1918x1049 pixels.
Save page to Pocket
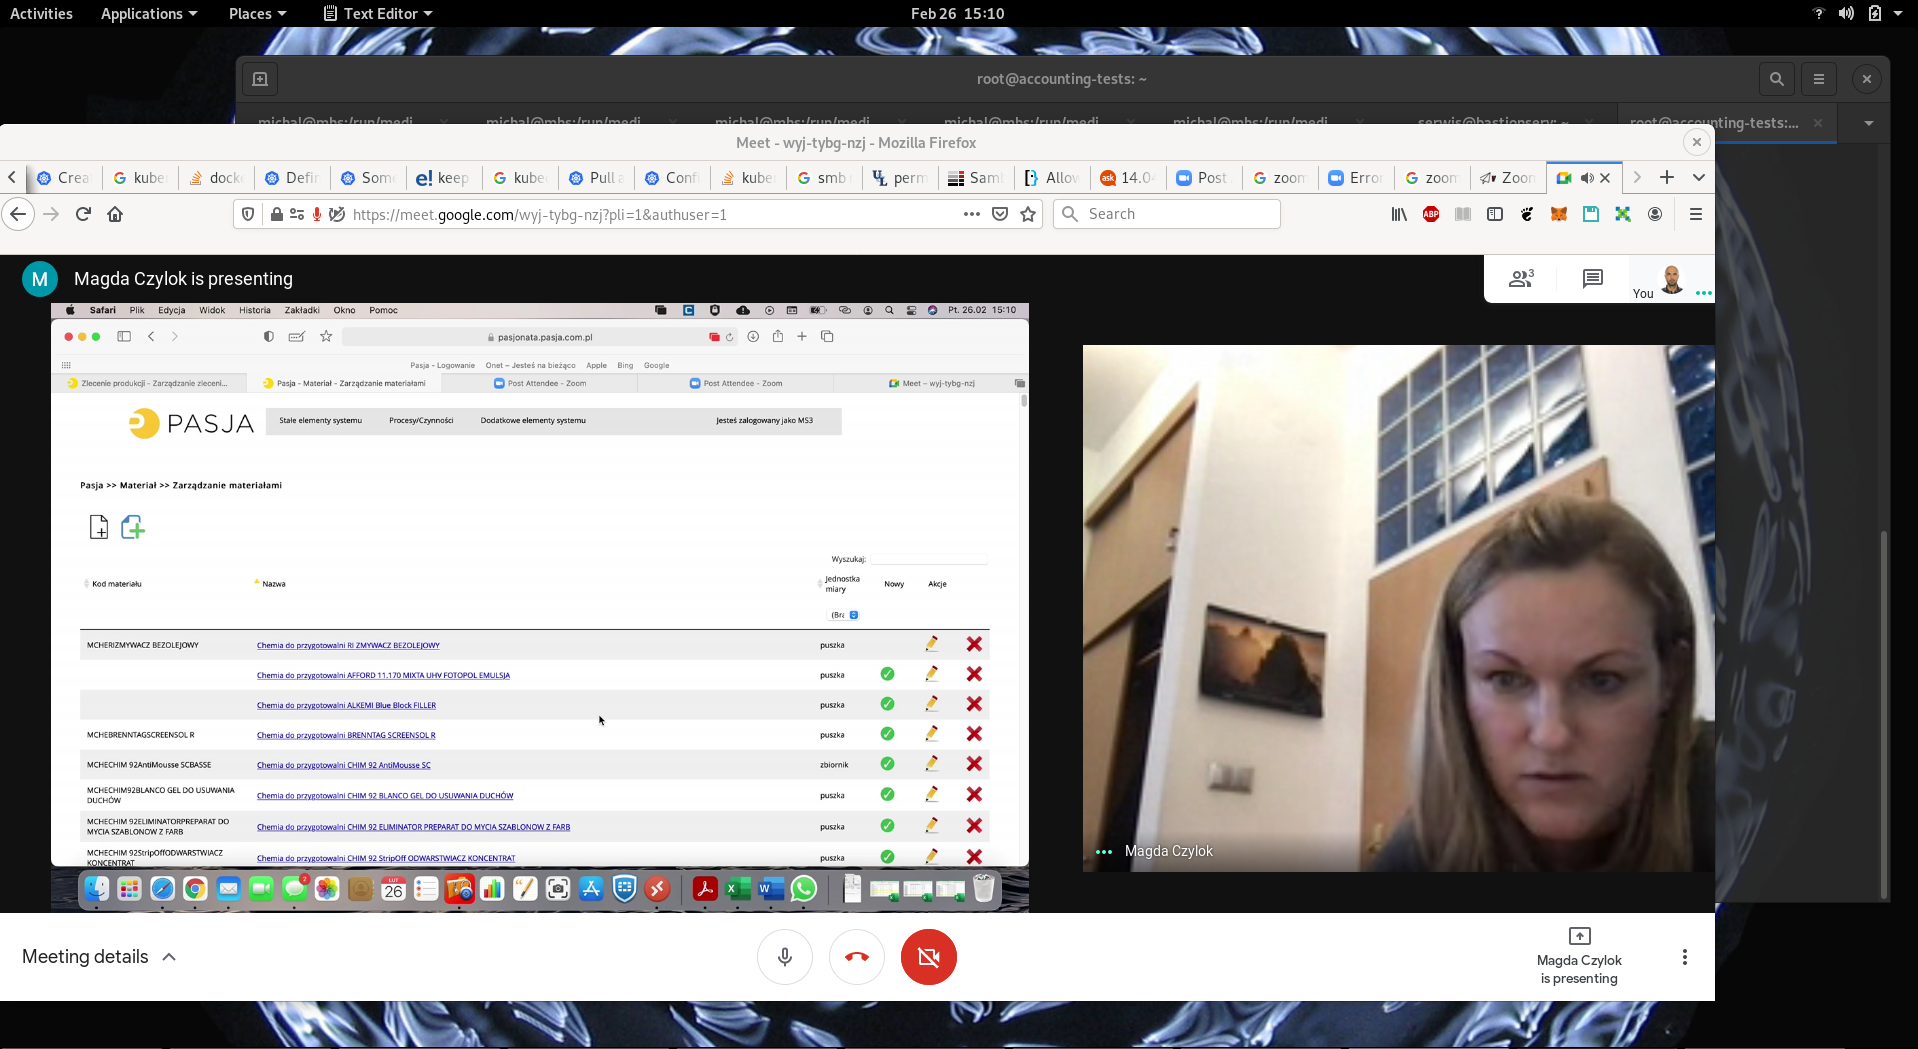tap(999, 214)
